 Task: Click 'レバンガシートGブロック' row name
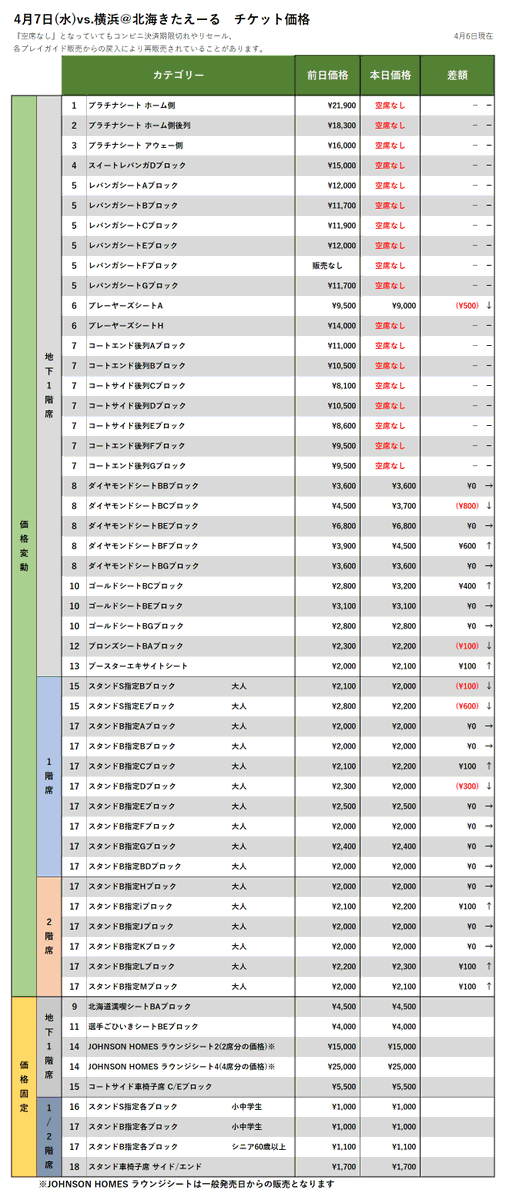[134, 285]
